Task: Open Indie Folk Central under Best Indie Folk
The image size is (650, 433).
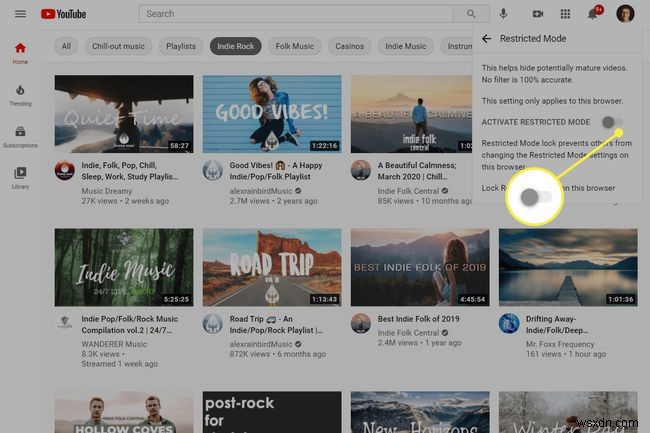Action: (408, 333)
